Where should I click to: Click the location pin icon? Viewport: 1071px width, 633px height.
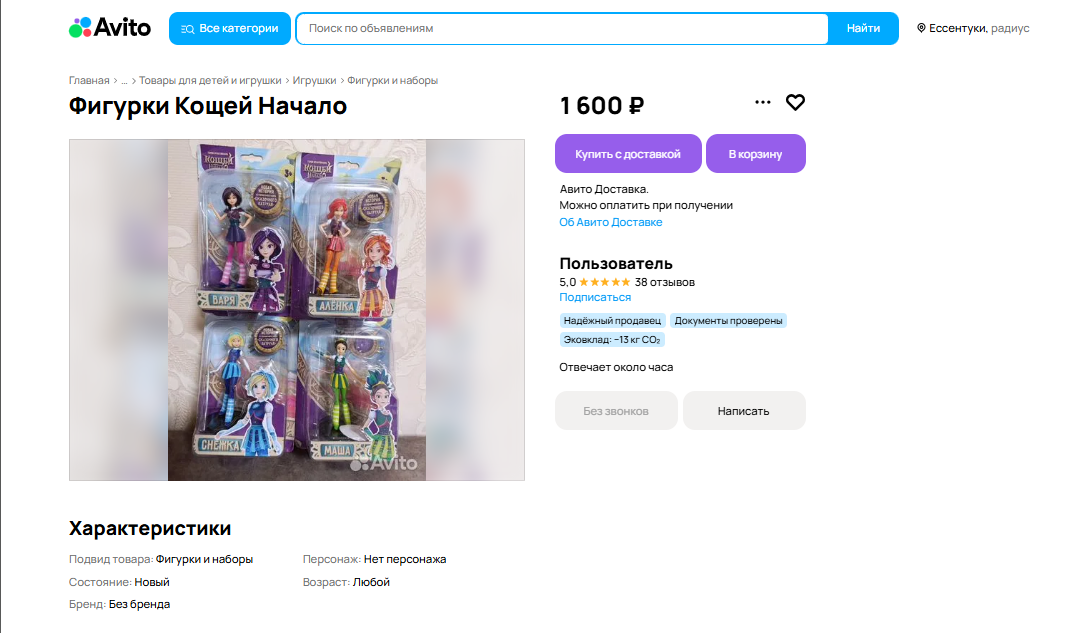921,29
